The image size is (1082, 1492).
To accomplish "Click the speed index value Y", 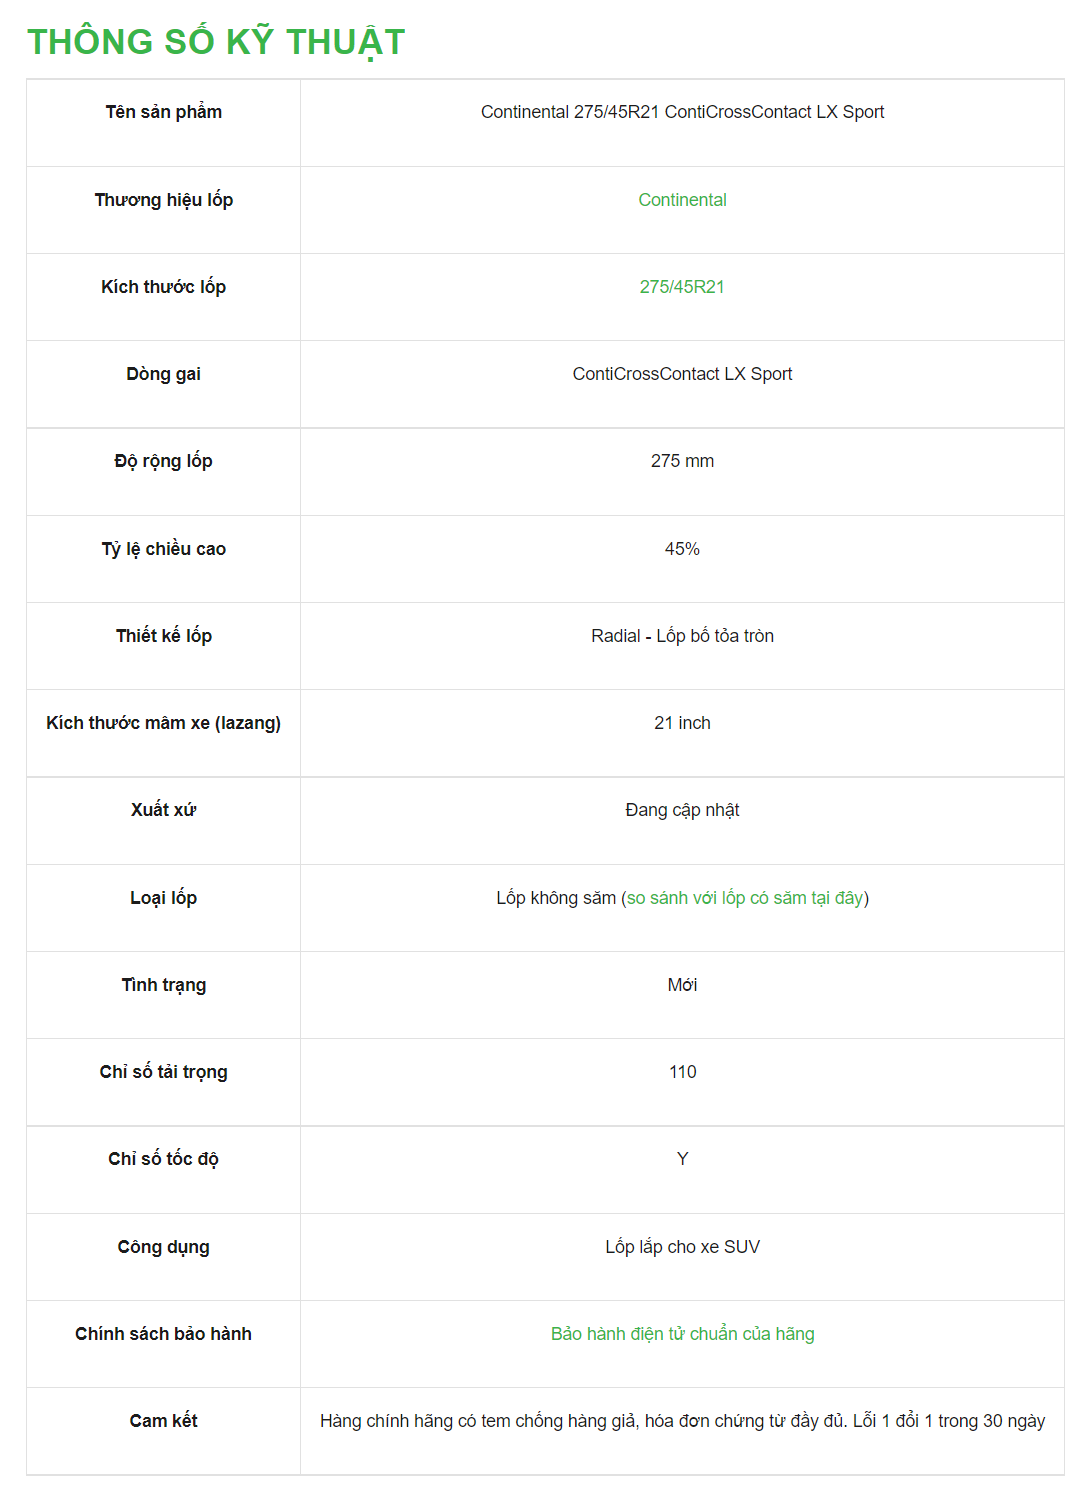I will pos(682,1159).
